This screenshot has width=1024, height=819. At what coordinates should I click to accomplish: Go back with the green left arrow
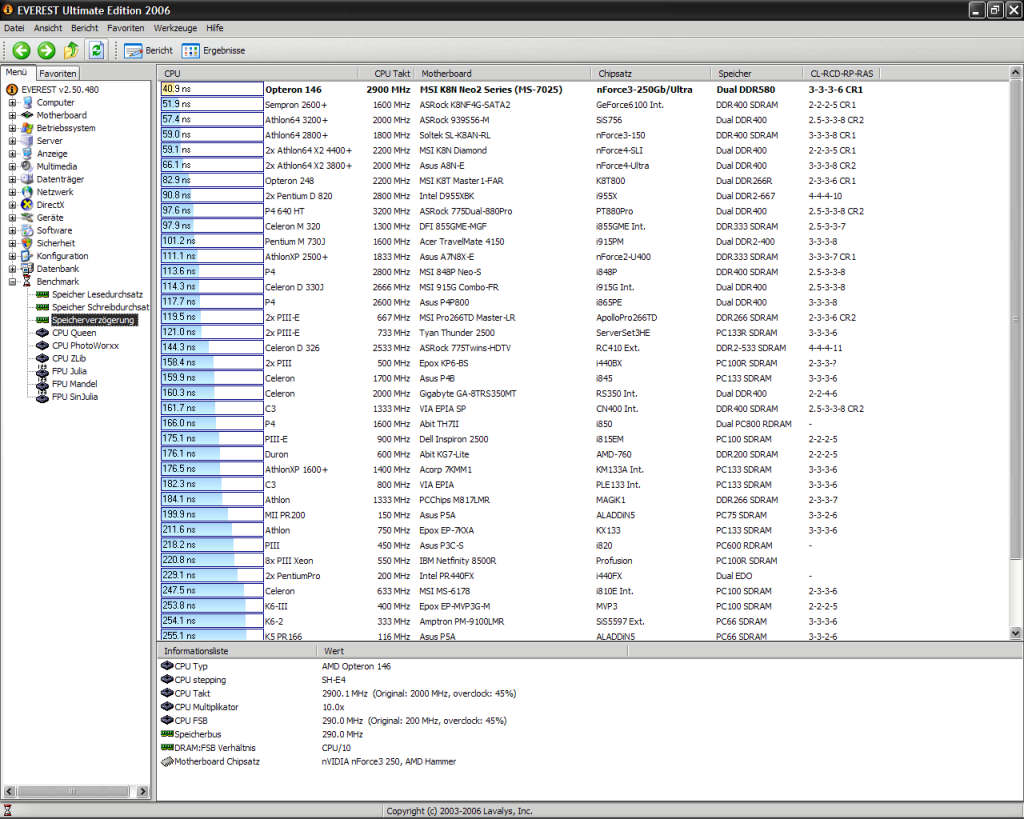(x=22, y=50)
